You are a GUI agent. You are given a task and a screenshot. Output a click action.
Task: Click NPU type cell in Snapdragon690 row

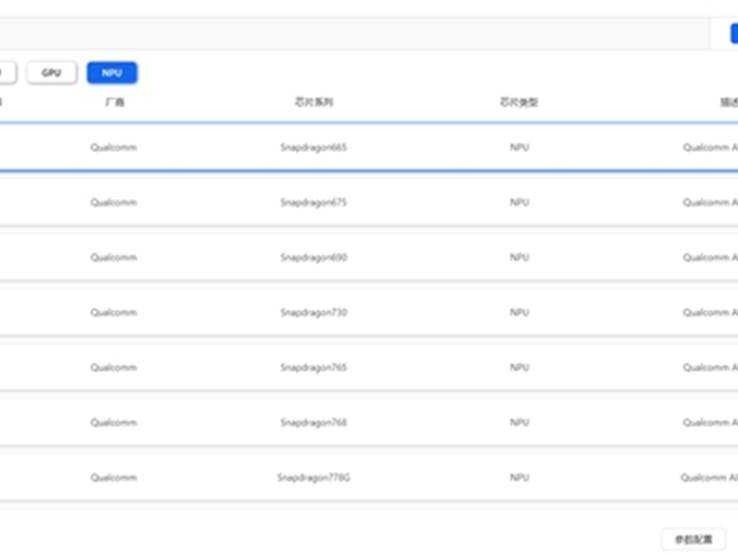tap(520, 257)
